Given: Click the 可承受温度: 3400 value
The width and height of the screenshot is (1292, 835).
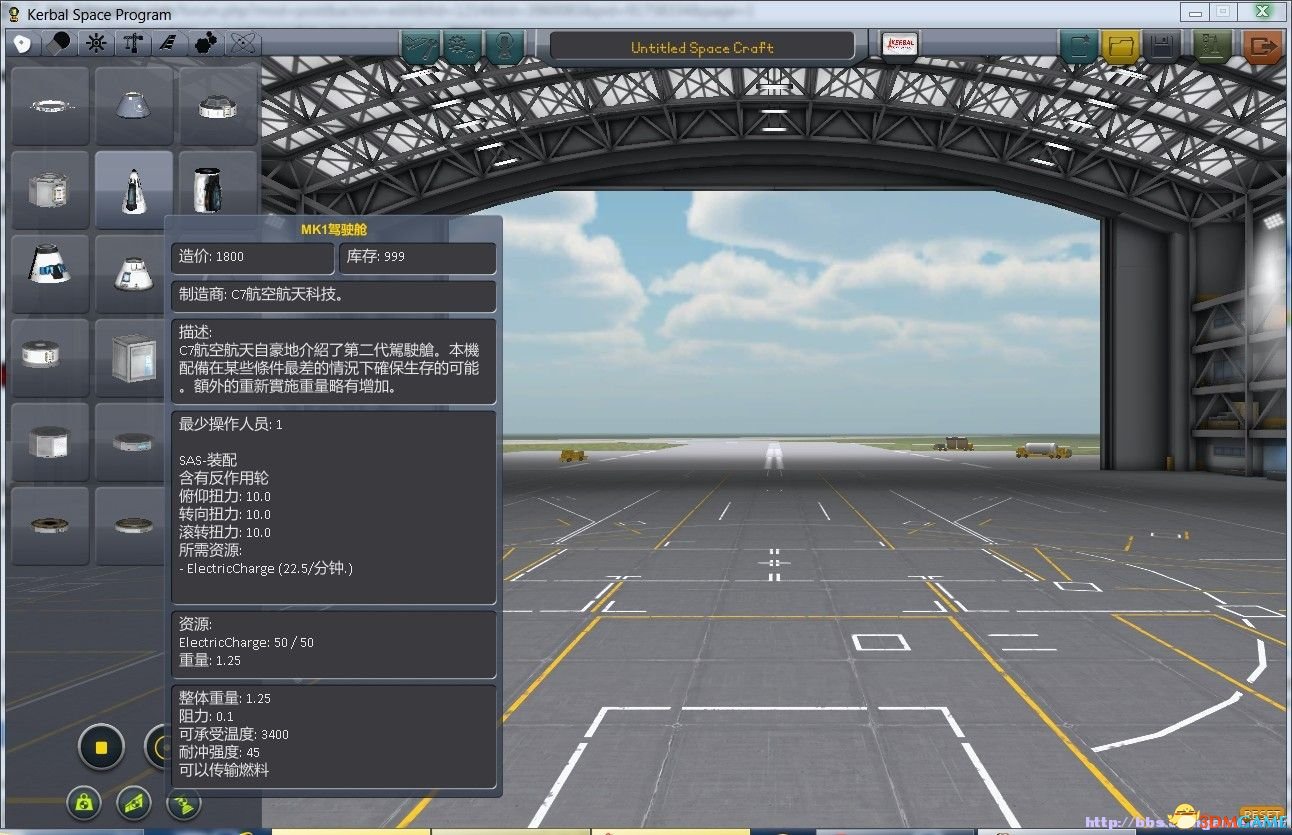Looking at the screenshot, I should click(233, 734).
